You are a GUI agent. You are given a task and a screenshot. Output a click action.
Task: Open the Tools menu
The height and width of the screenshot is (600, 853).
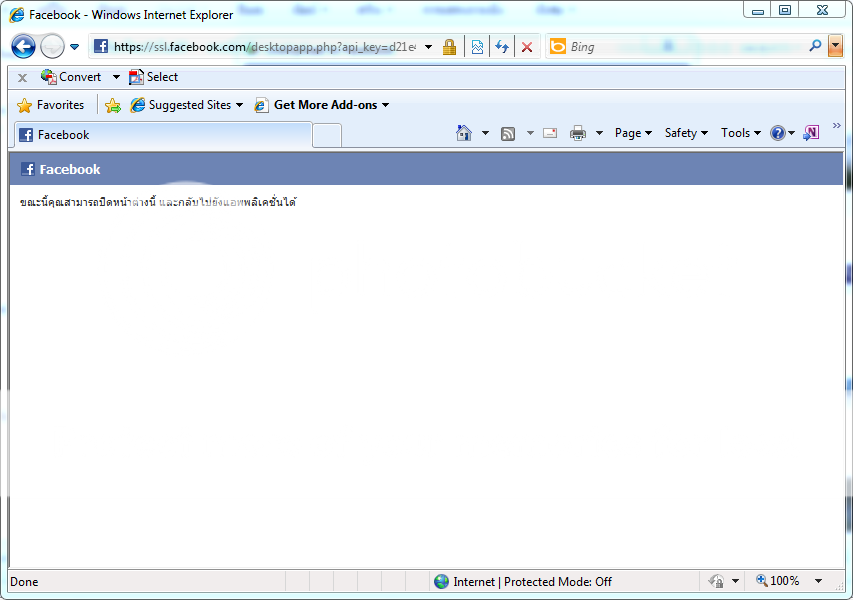(x=740, y=133)
